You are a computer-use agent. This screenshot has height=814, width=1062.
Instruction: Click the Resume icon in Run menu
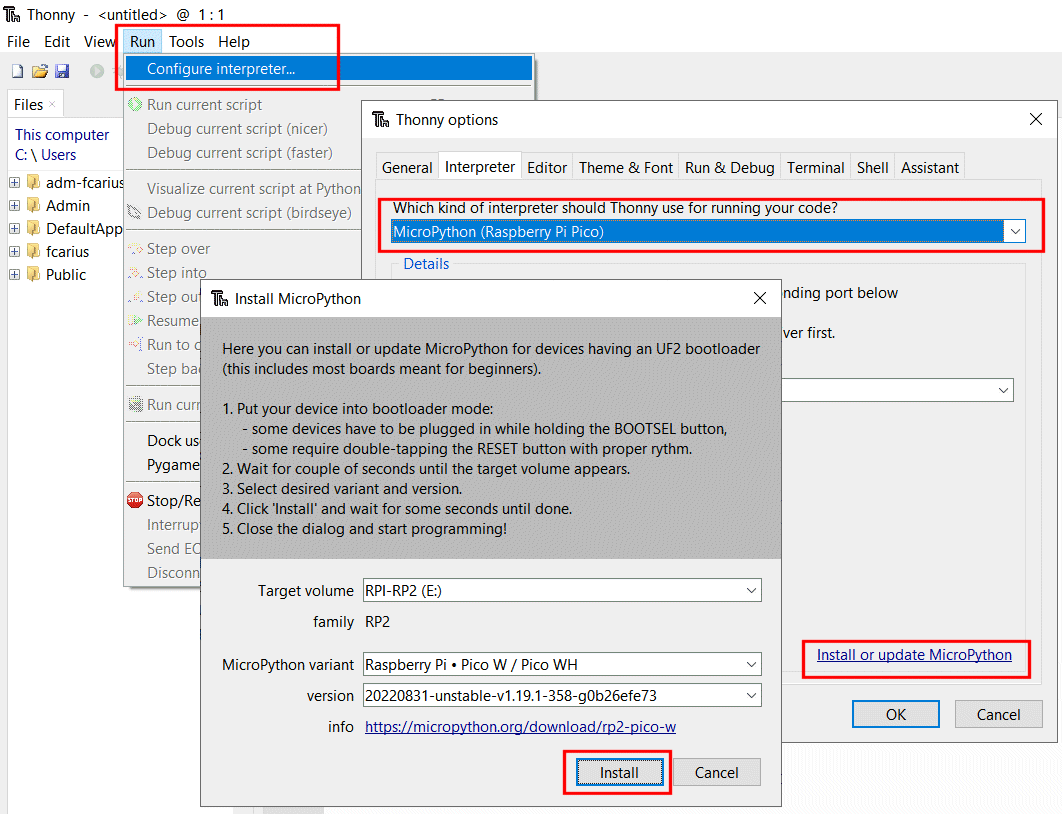135,320
